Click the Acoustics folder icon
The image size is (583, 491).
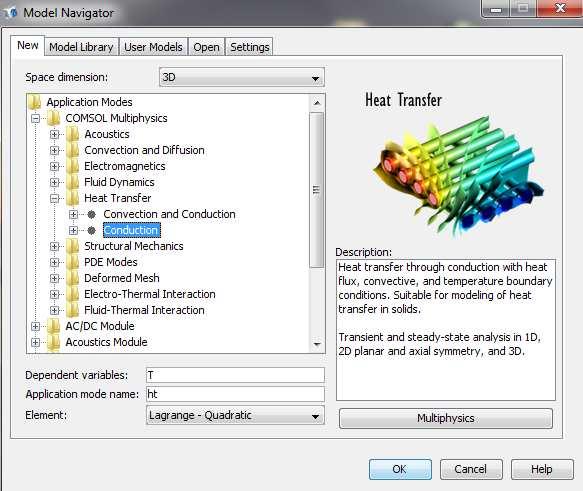[73, 134]
